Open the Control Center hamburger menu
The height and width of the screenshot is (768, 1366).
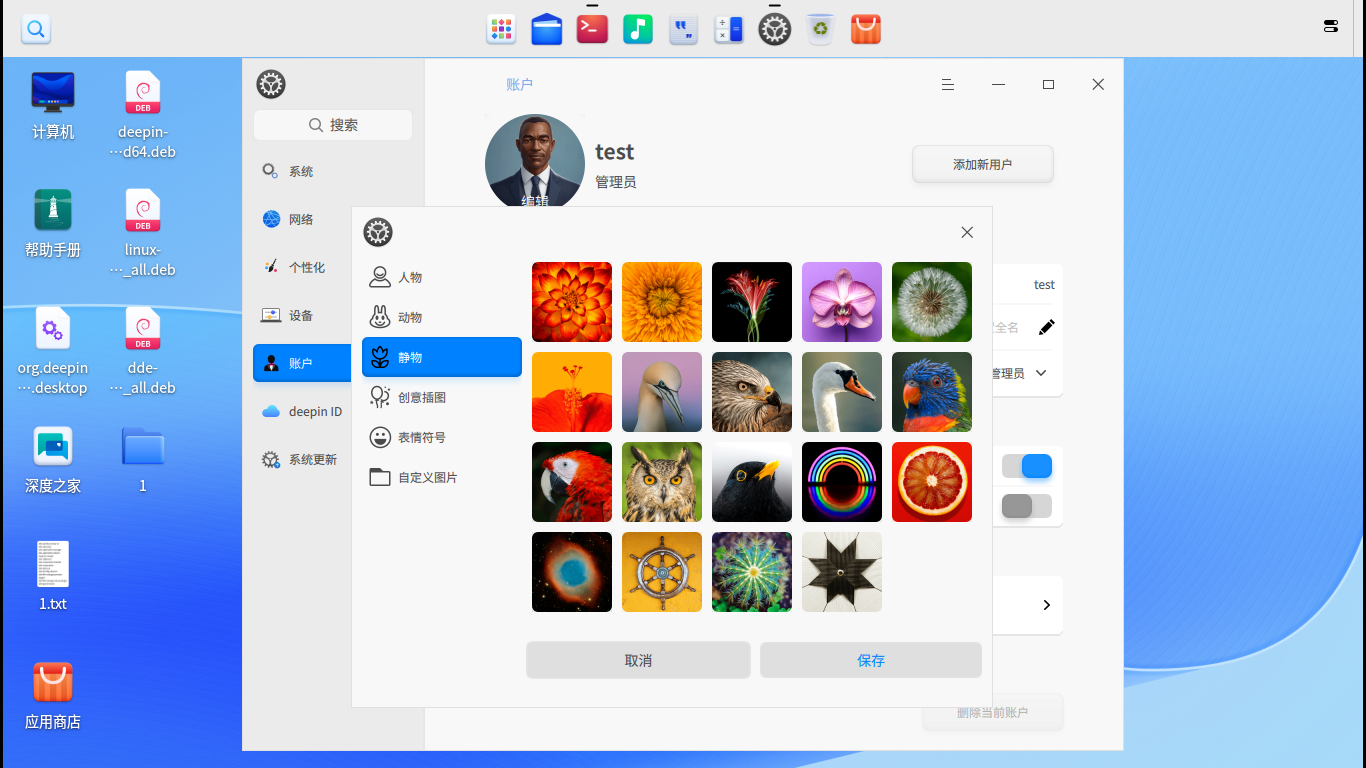pyautogui.click(x=948, y=85)
